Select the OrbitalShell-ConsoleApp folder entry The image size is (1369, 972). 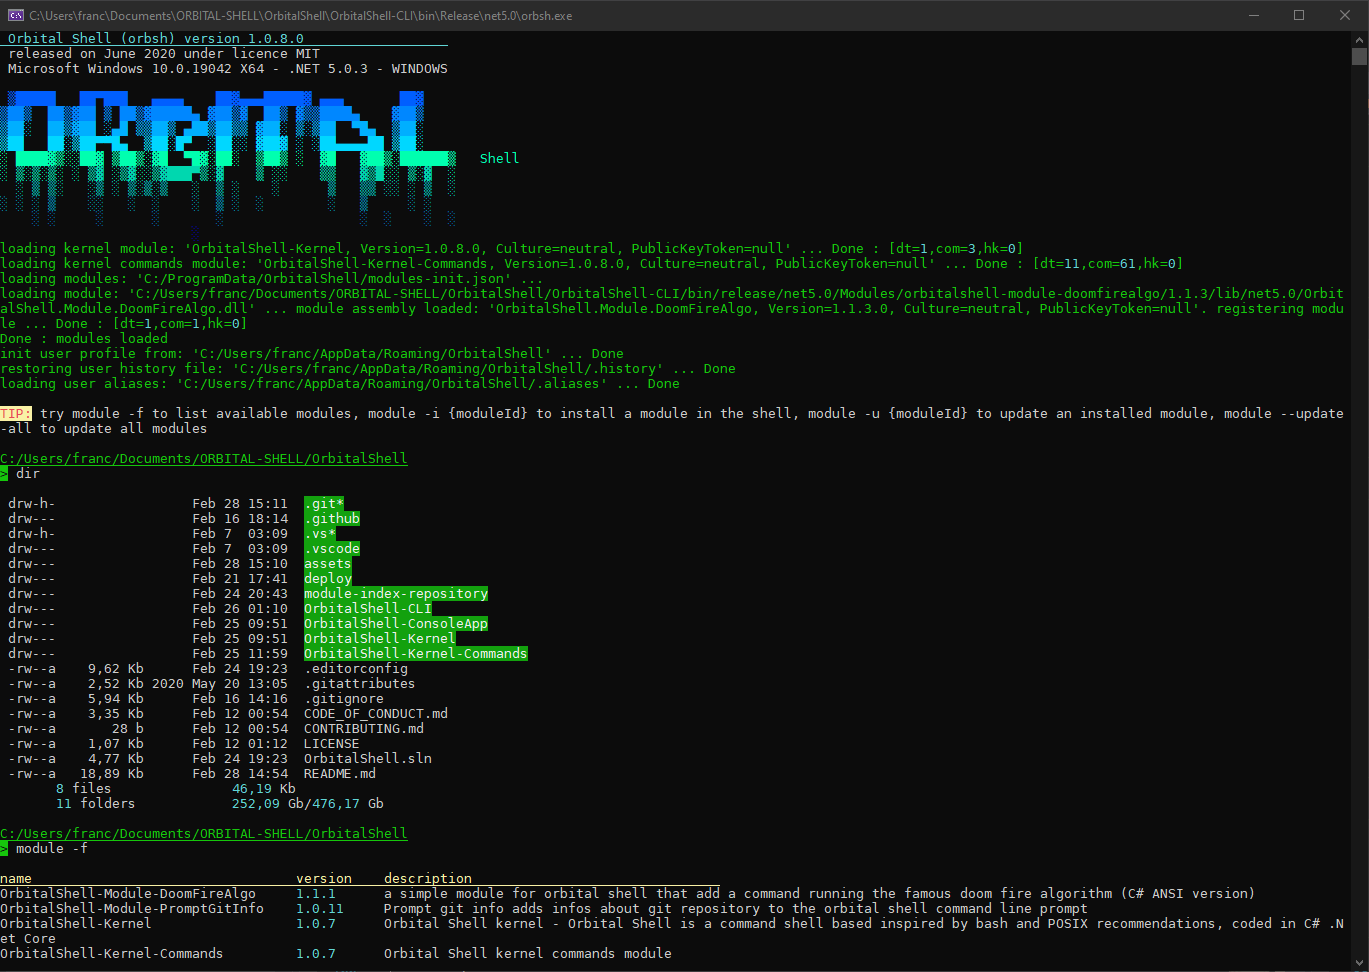[x=396, y=624]
